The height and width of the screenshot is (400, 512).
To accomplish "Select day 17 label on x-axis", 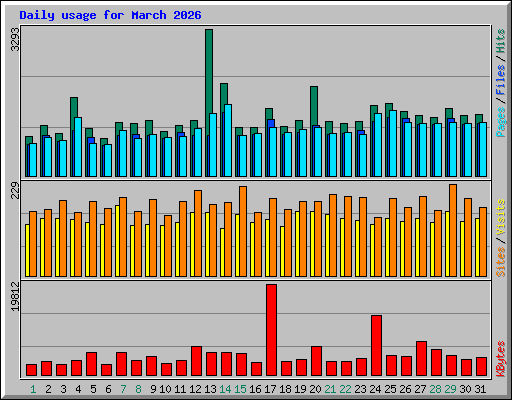I will [270, 389].
